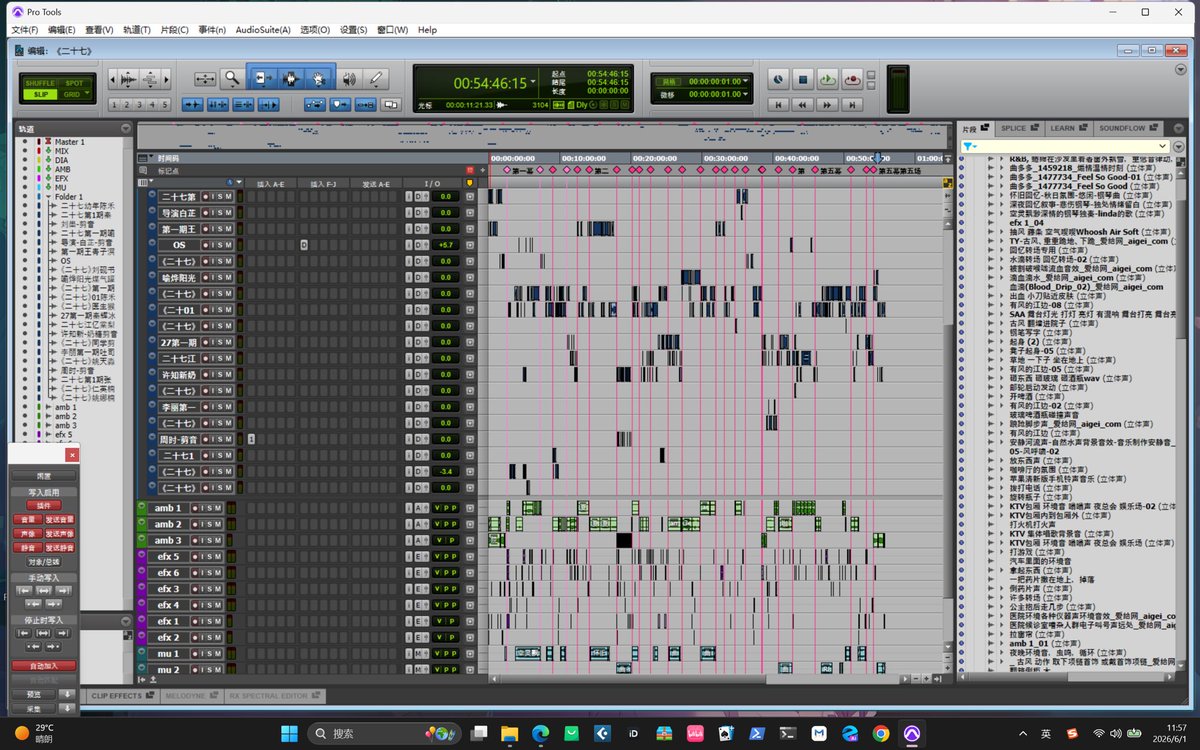Click the horizontal zoom toggle icon
Screen dimensions: 1200x750
click(205, 78)
